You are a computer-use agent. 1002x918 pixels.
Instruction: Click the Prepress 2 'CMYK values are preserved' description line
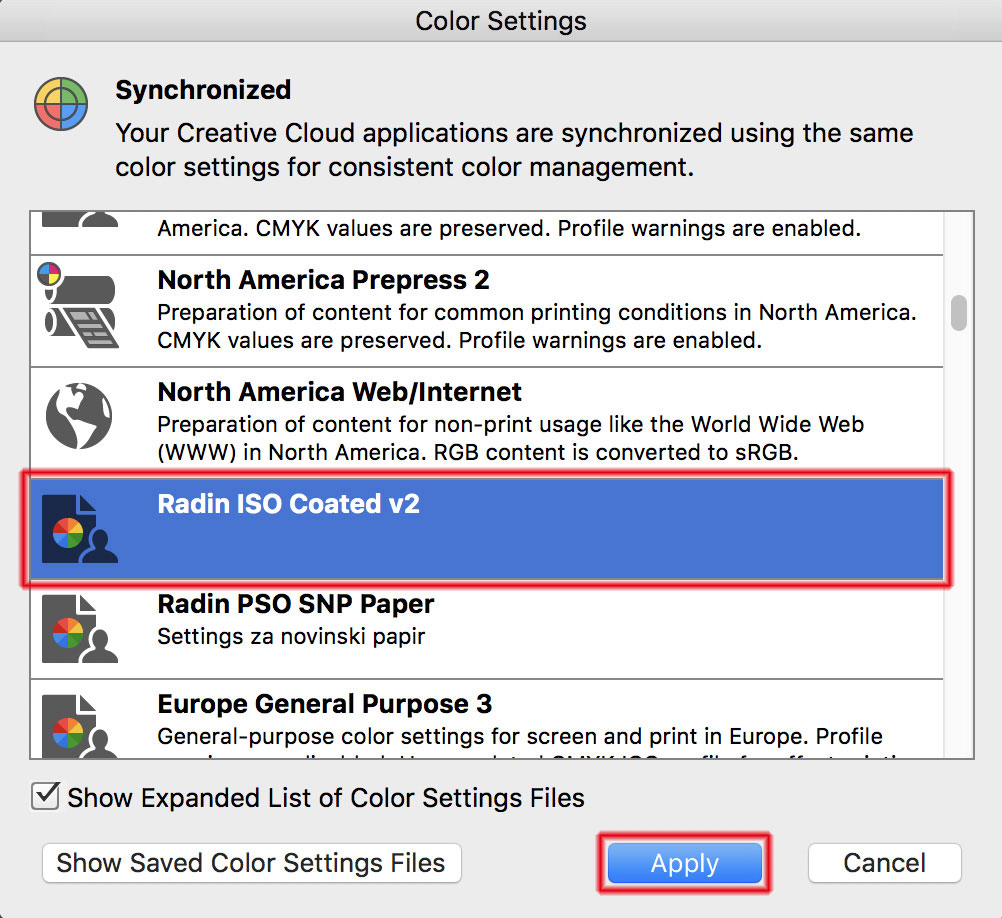click(459, 340)
